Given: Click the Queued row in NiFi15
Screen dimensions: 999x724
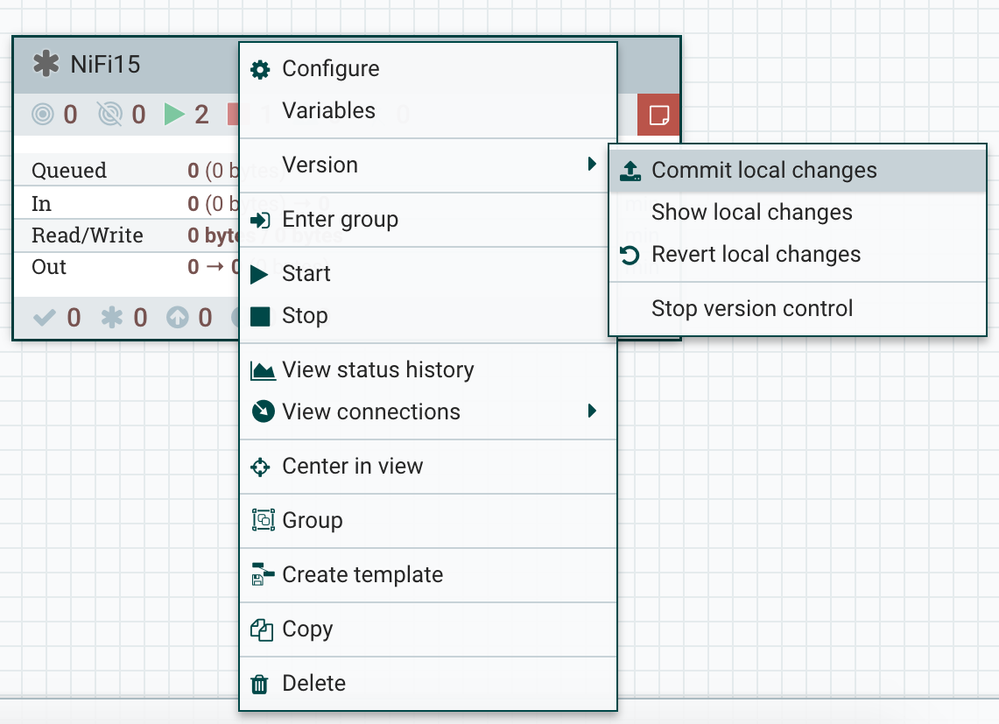Looking at the screenshot, I should pos(69,170).
